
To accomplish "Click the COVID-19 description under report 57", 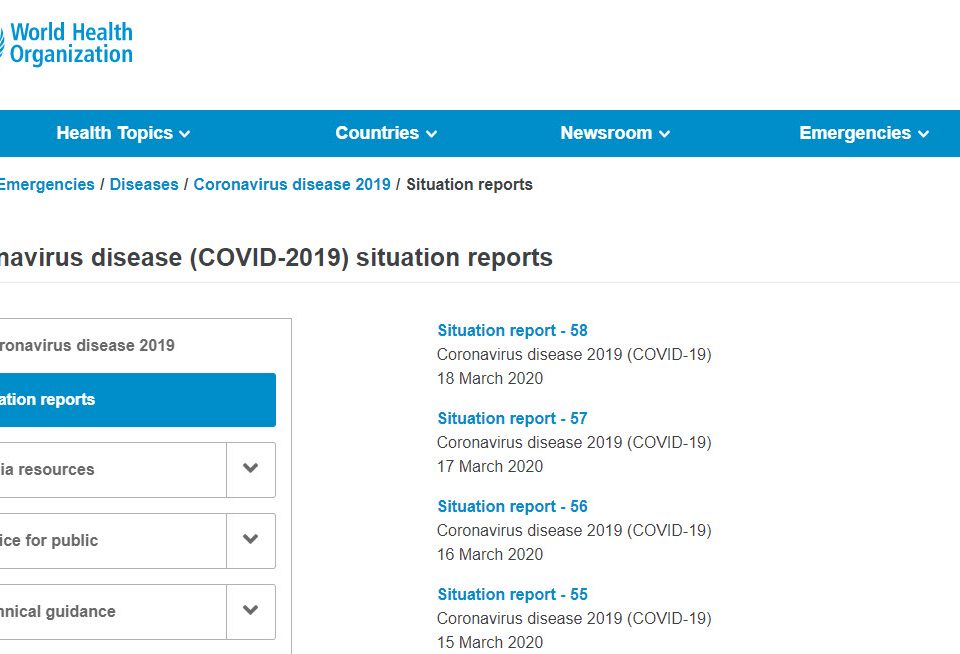I will (574, 443).
